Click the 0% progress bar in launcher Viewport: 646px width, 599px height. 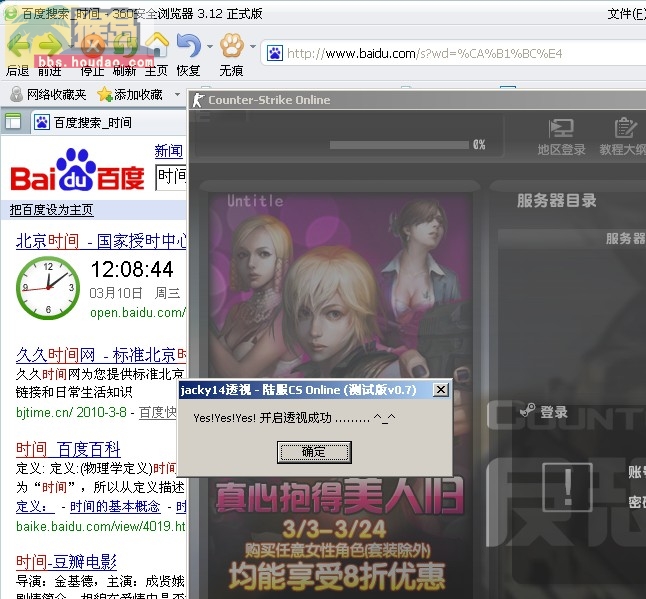399,145
